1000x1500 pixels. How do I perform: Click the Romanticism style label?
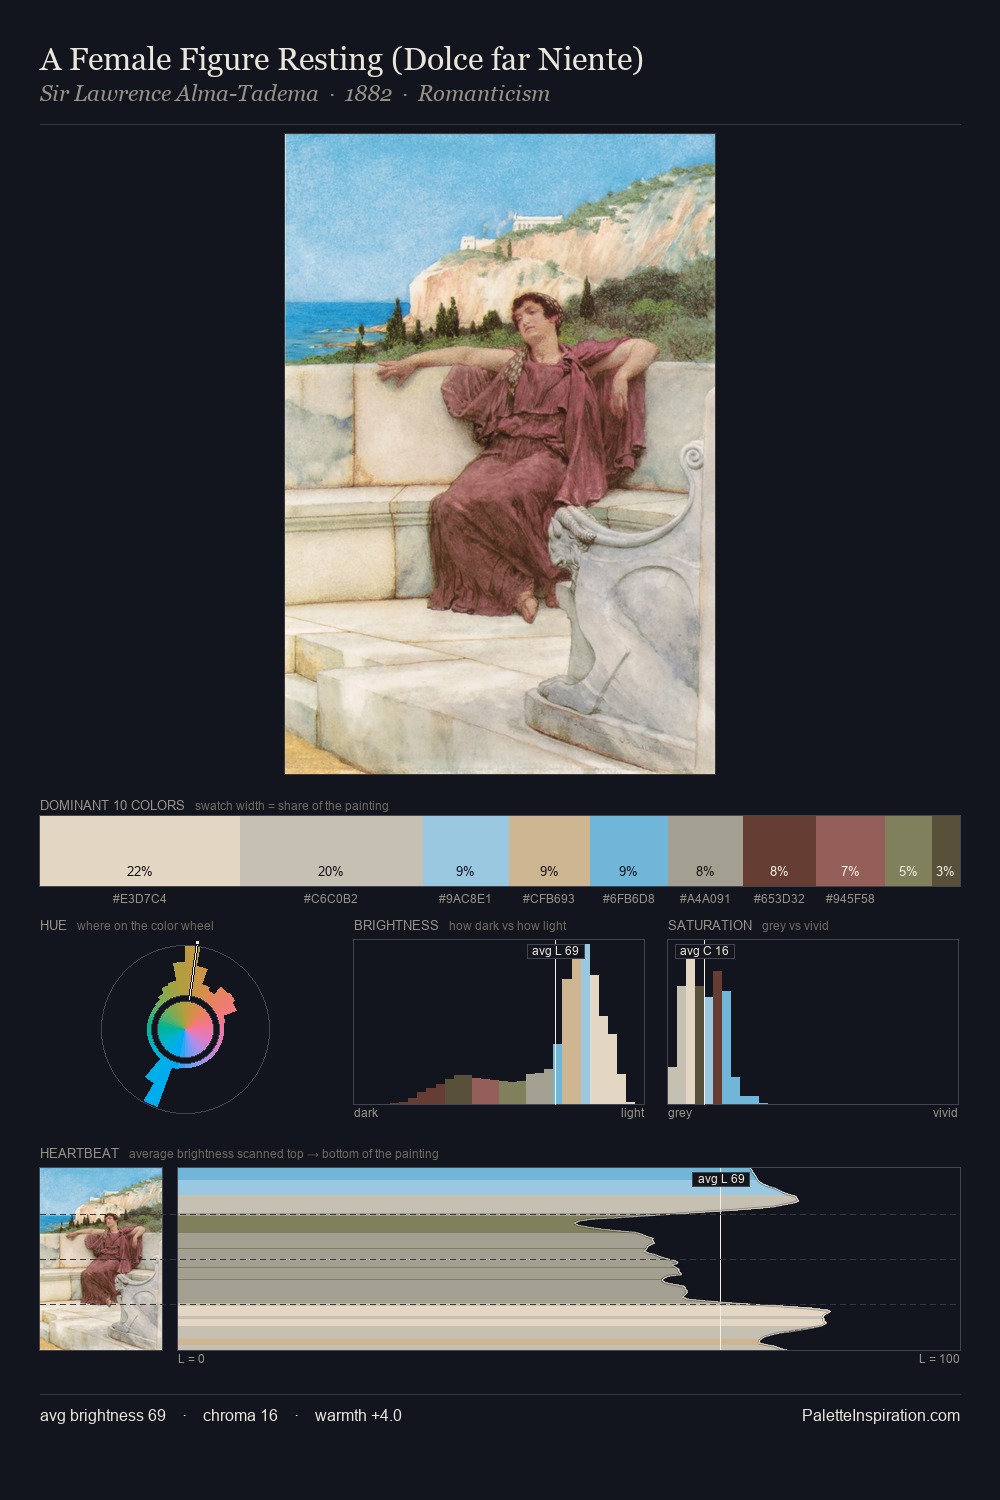tap(484, 94)
